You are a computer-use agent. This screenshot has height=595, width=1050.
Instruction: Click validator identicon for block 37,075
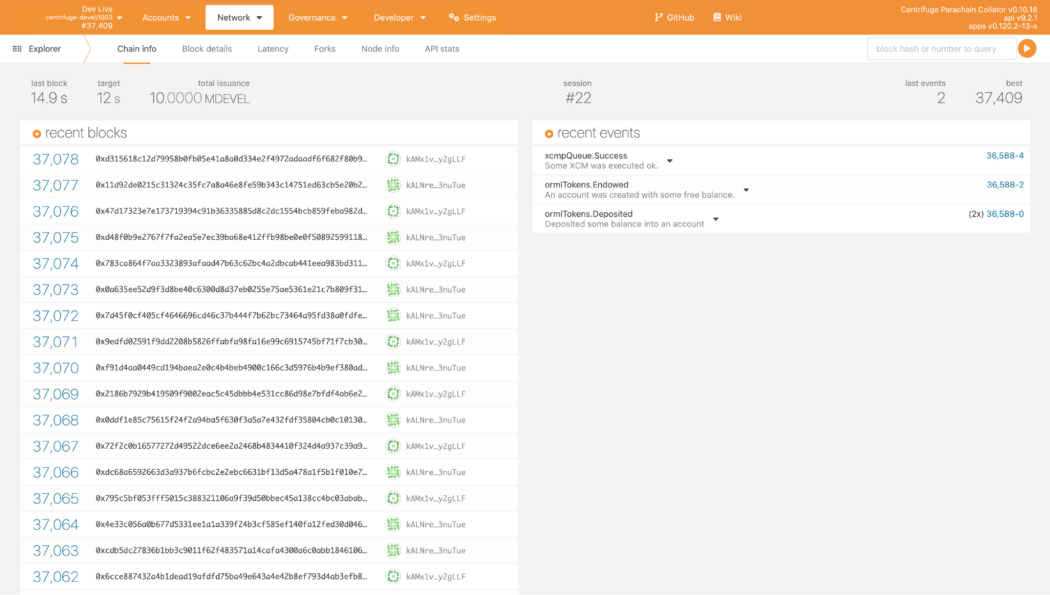pyautogui.click(x=393, y=238)
